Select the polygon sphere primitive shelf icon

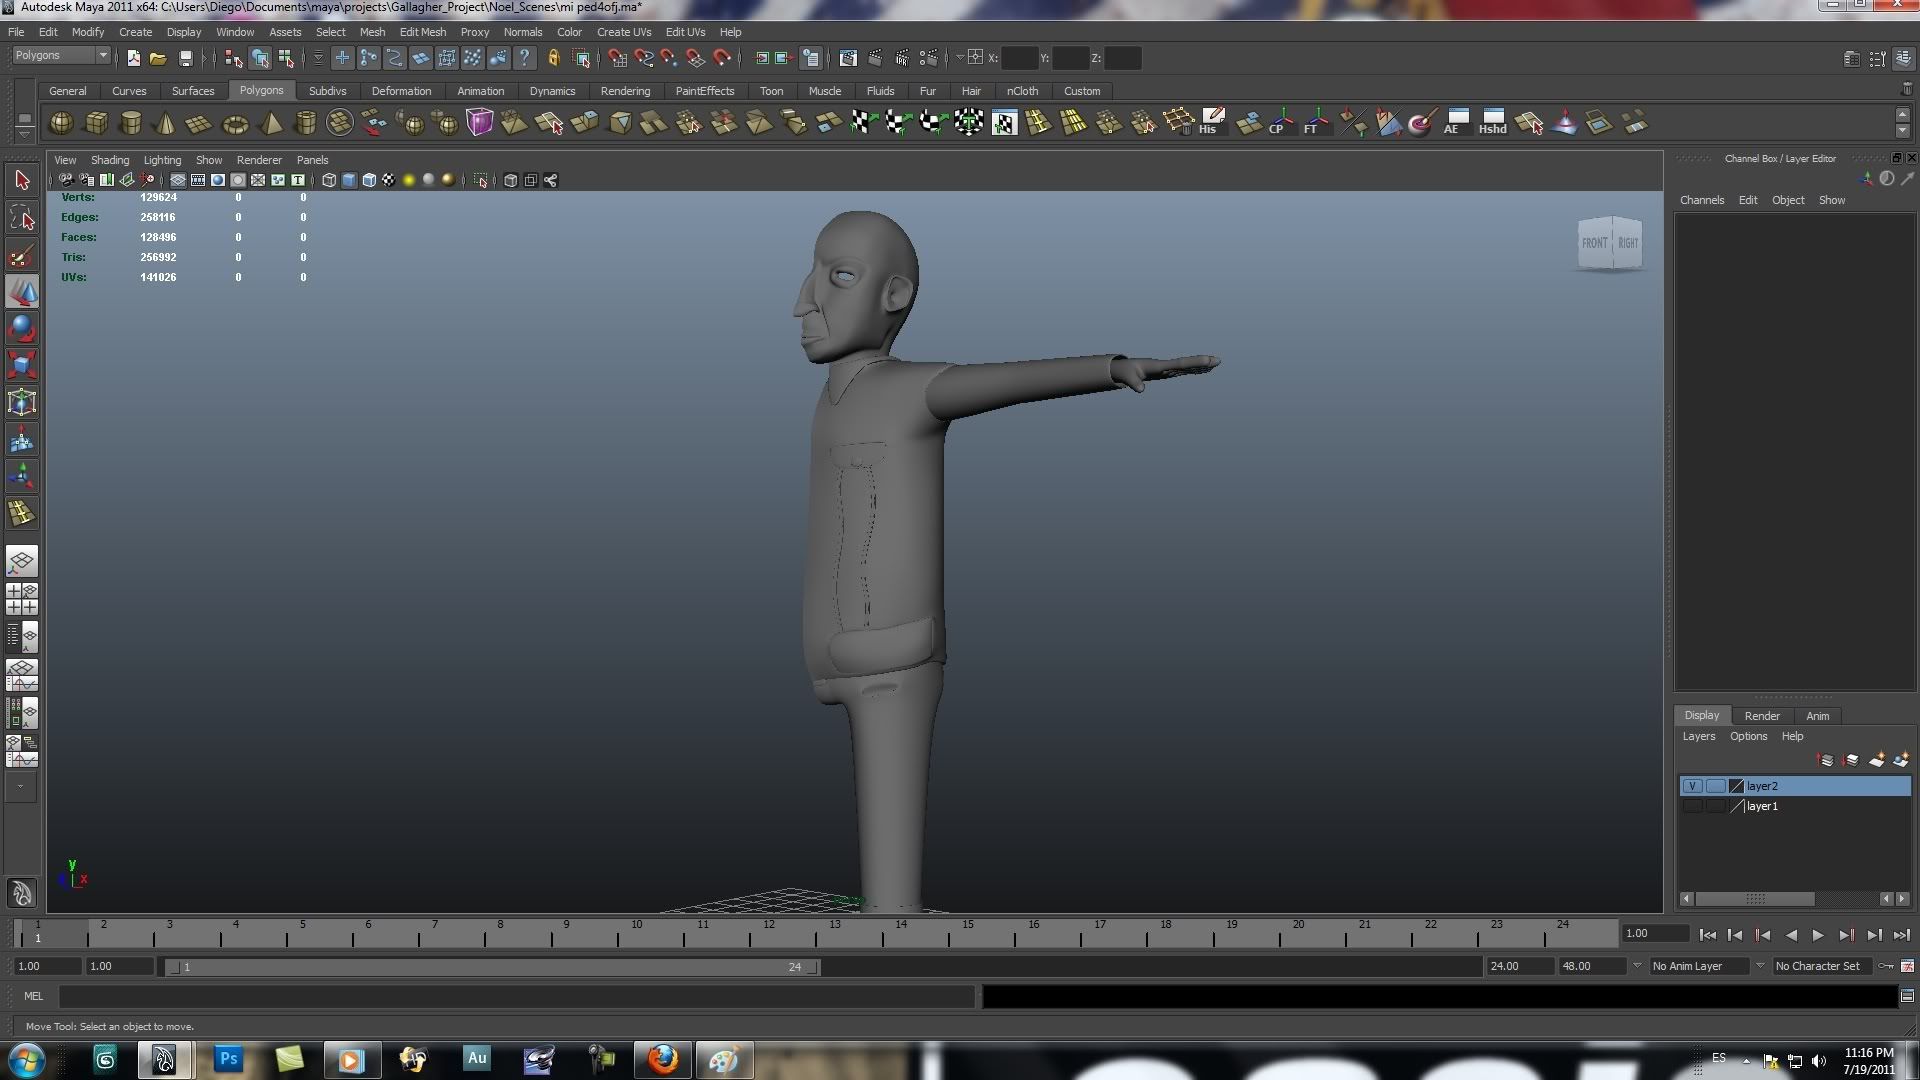click(x=61, y=123)
